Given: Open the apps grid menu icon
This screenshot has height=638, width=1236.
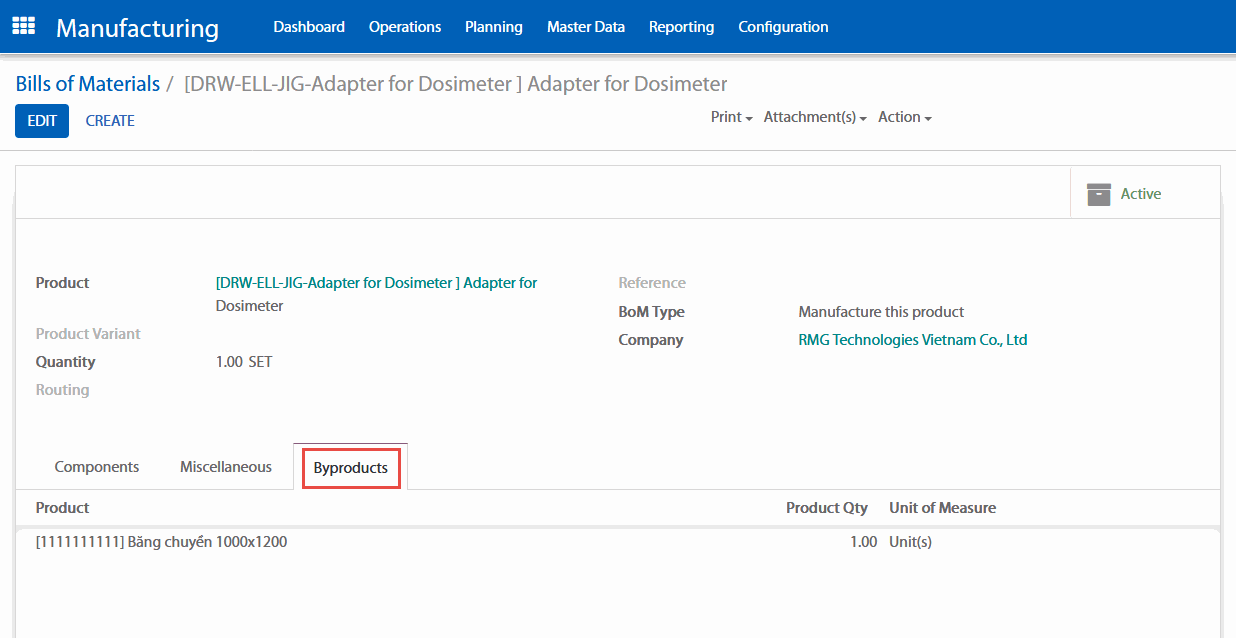Looking at the screenshot, I should click(x=23, y=27).
